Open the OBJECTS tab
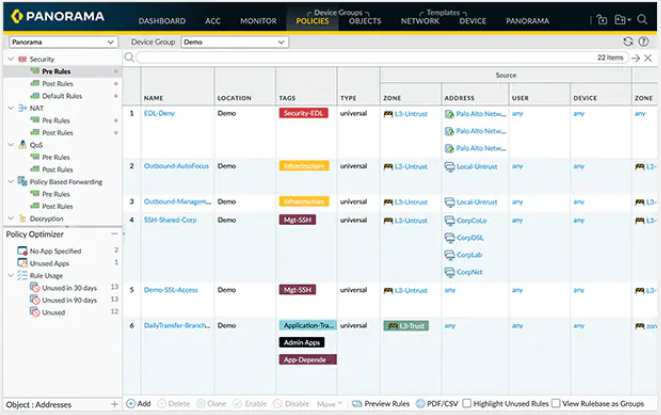Screen dimensions: 661x415 (364, 20)
